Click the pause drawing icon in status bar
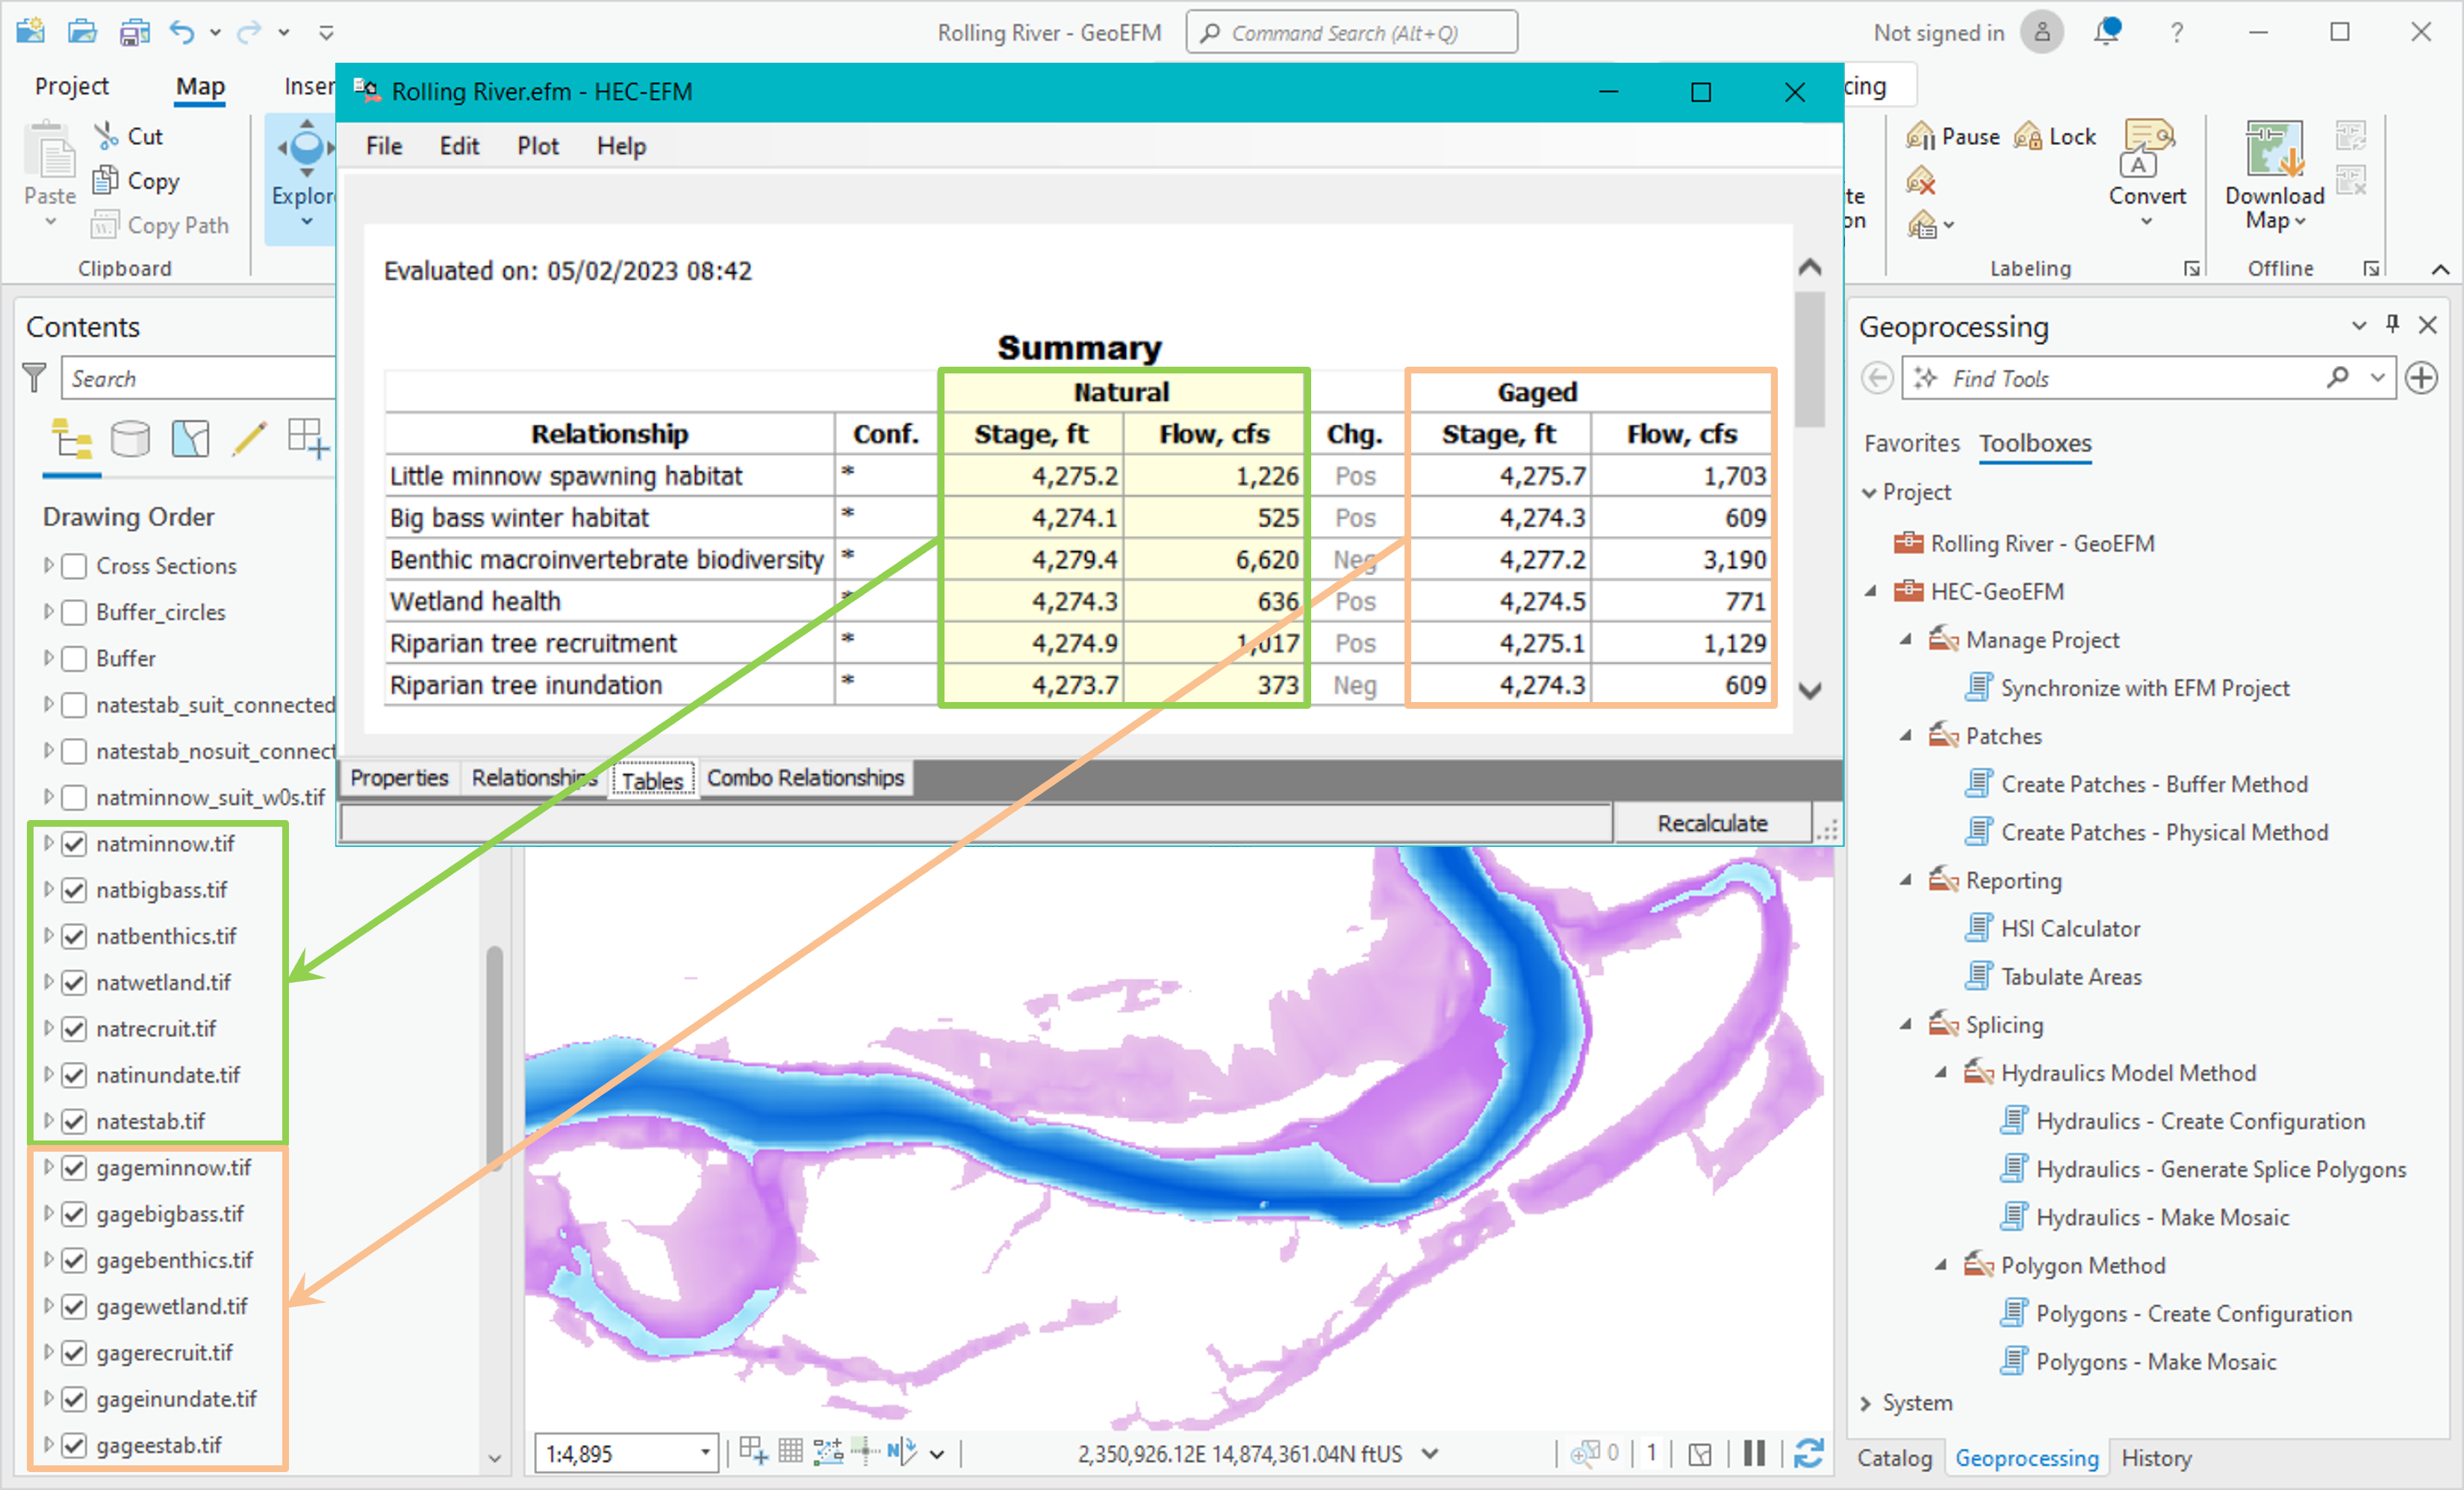The image size is (2464, 1490). point(1754,1452)
